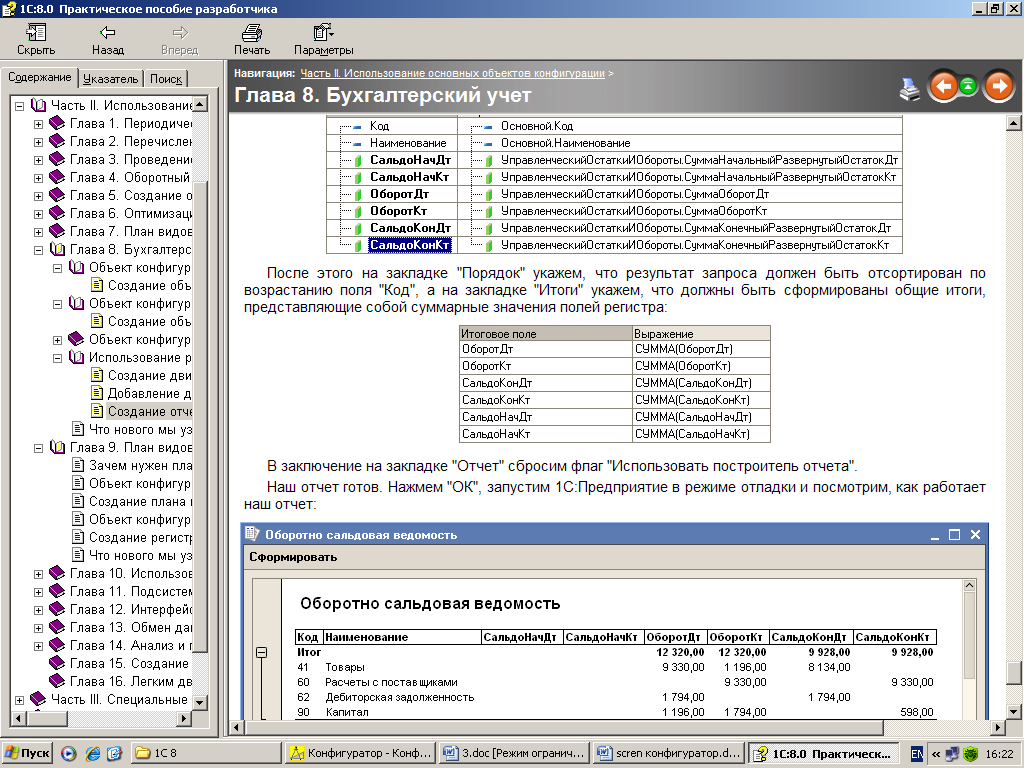
Task: Click the small green up arrow in header
Action: (968, 87)
